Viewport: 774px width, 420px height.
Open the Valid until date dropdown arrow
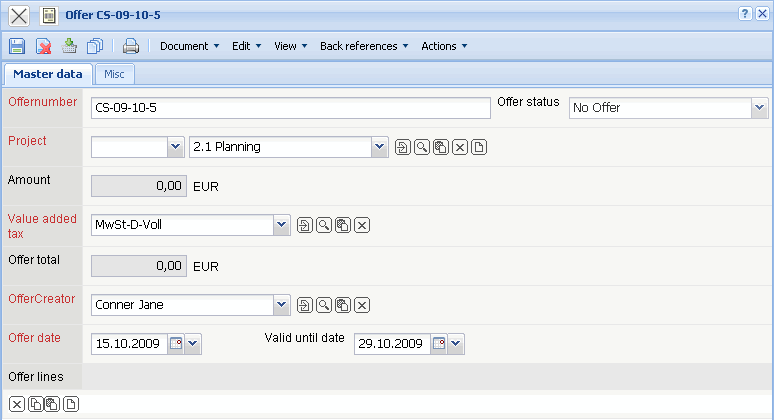point(456,344)
